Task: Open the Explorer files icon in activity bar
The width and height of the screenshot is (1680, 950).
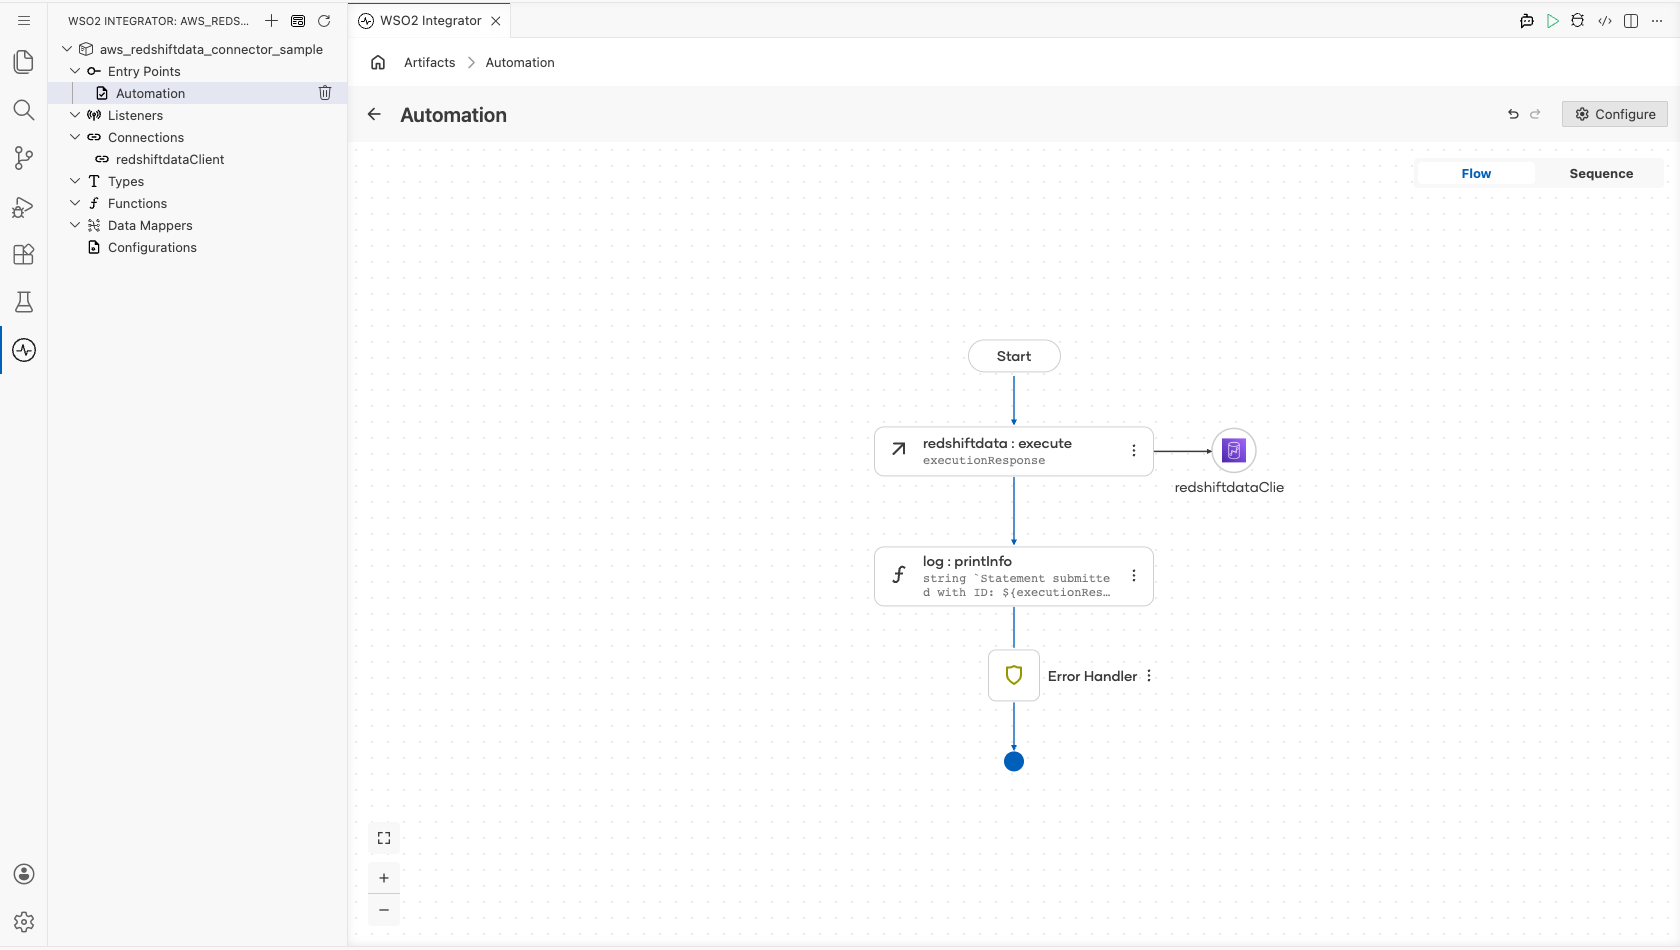Action: click(24, 62)
